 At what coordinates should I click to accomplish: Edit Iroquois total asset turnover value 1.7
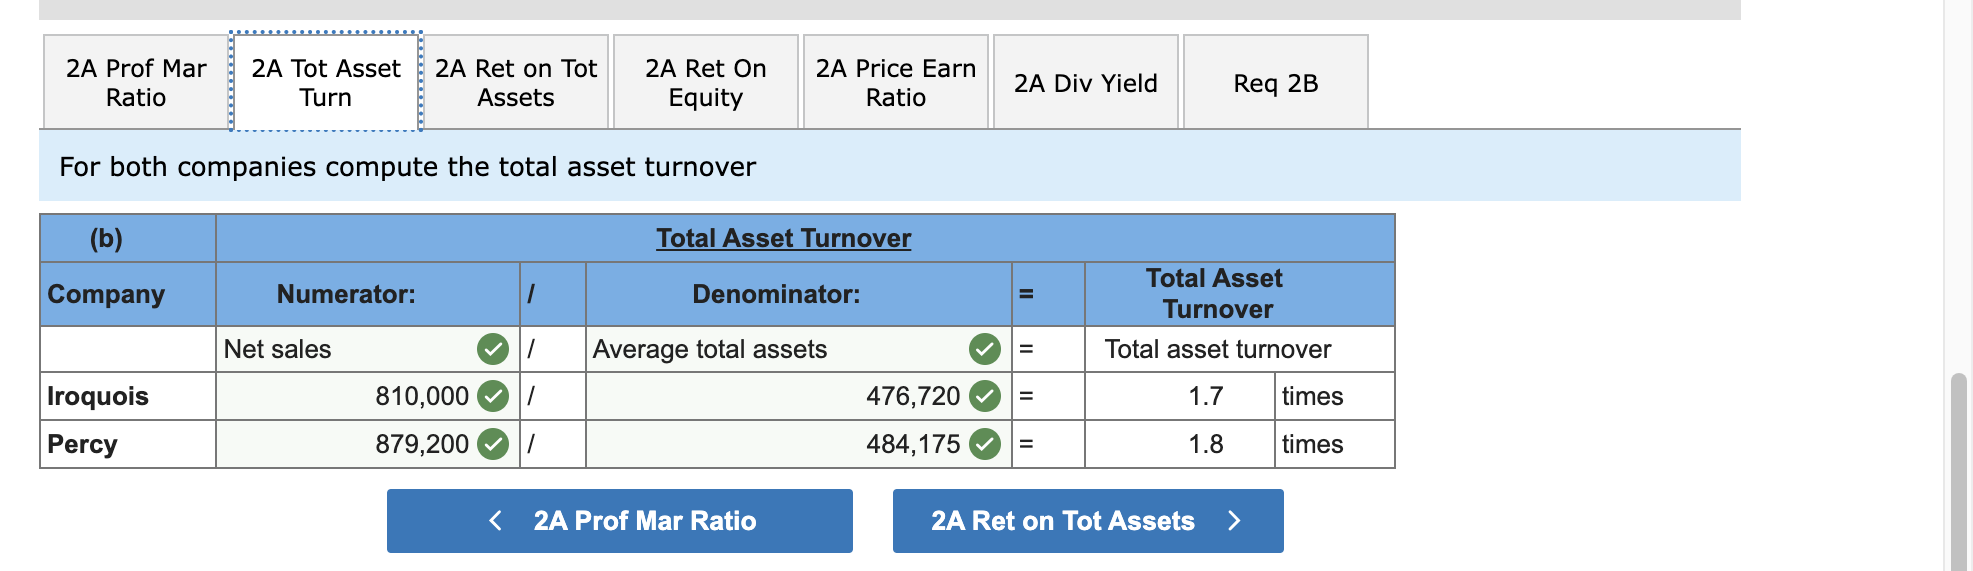(1180, 396)
